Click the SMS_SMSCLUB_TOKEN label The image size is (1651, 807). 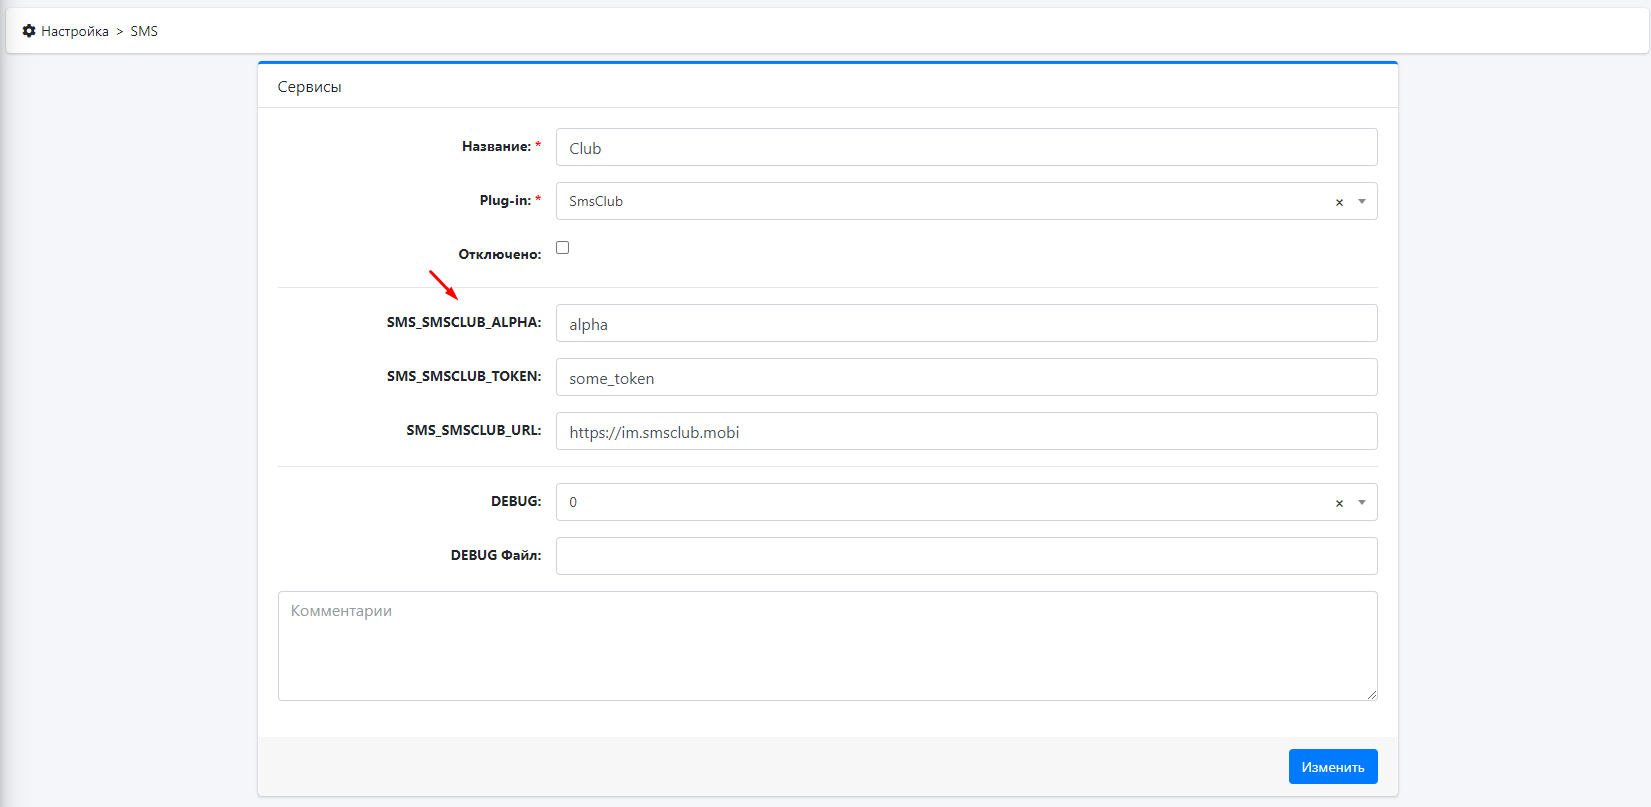(464, 376)
